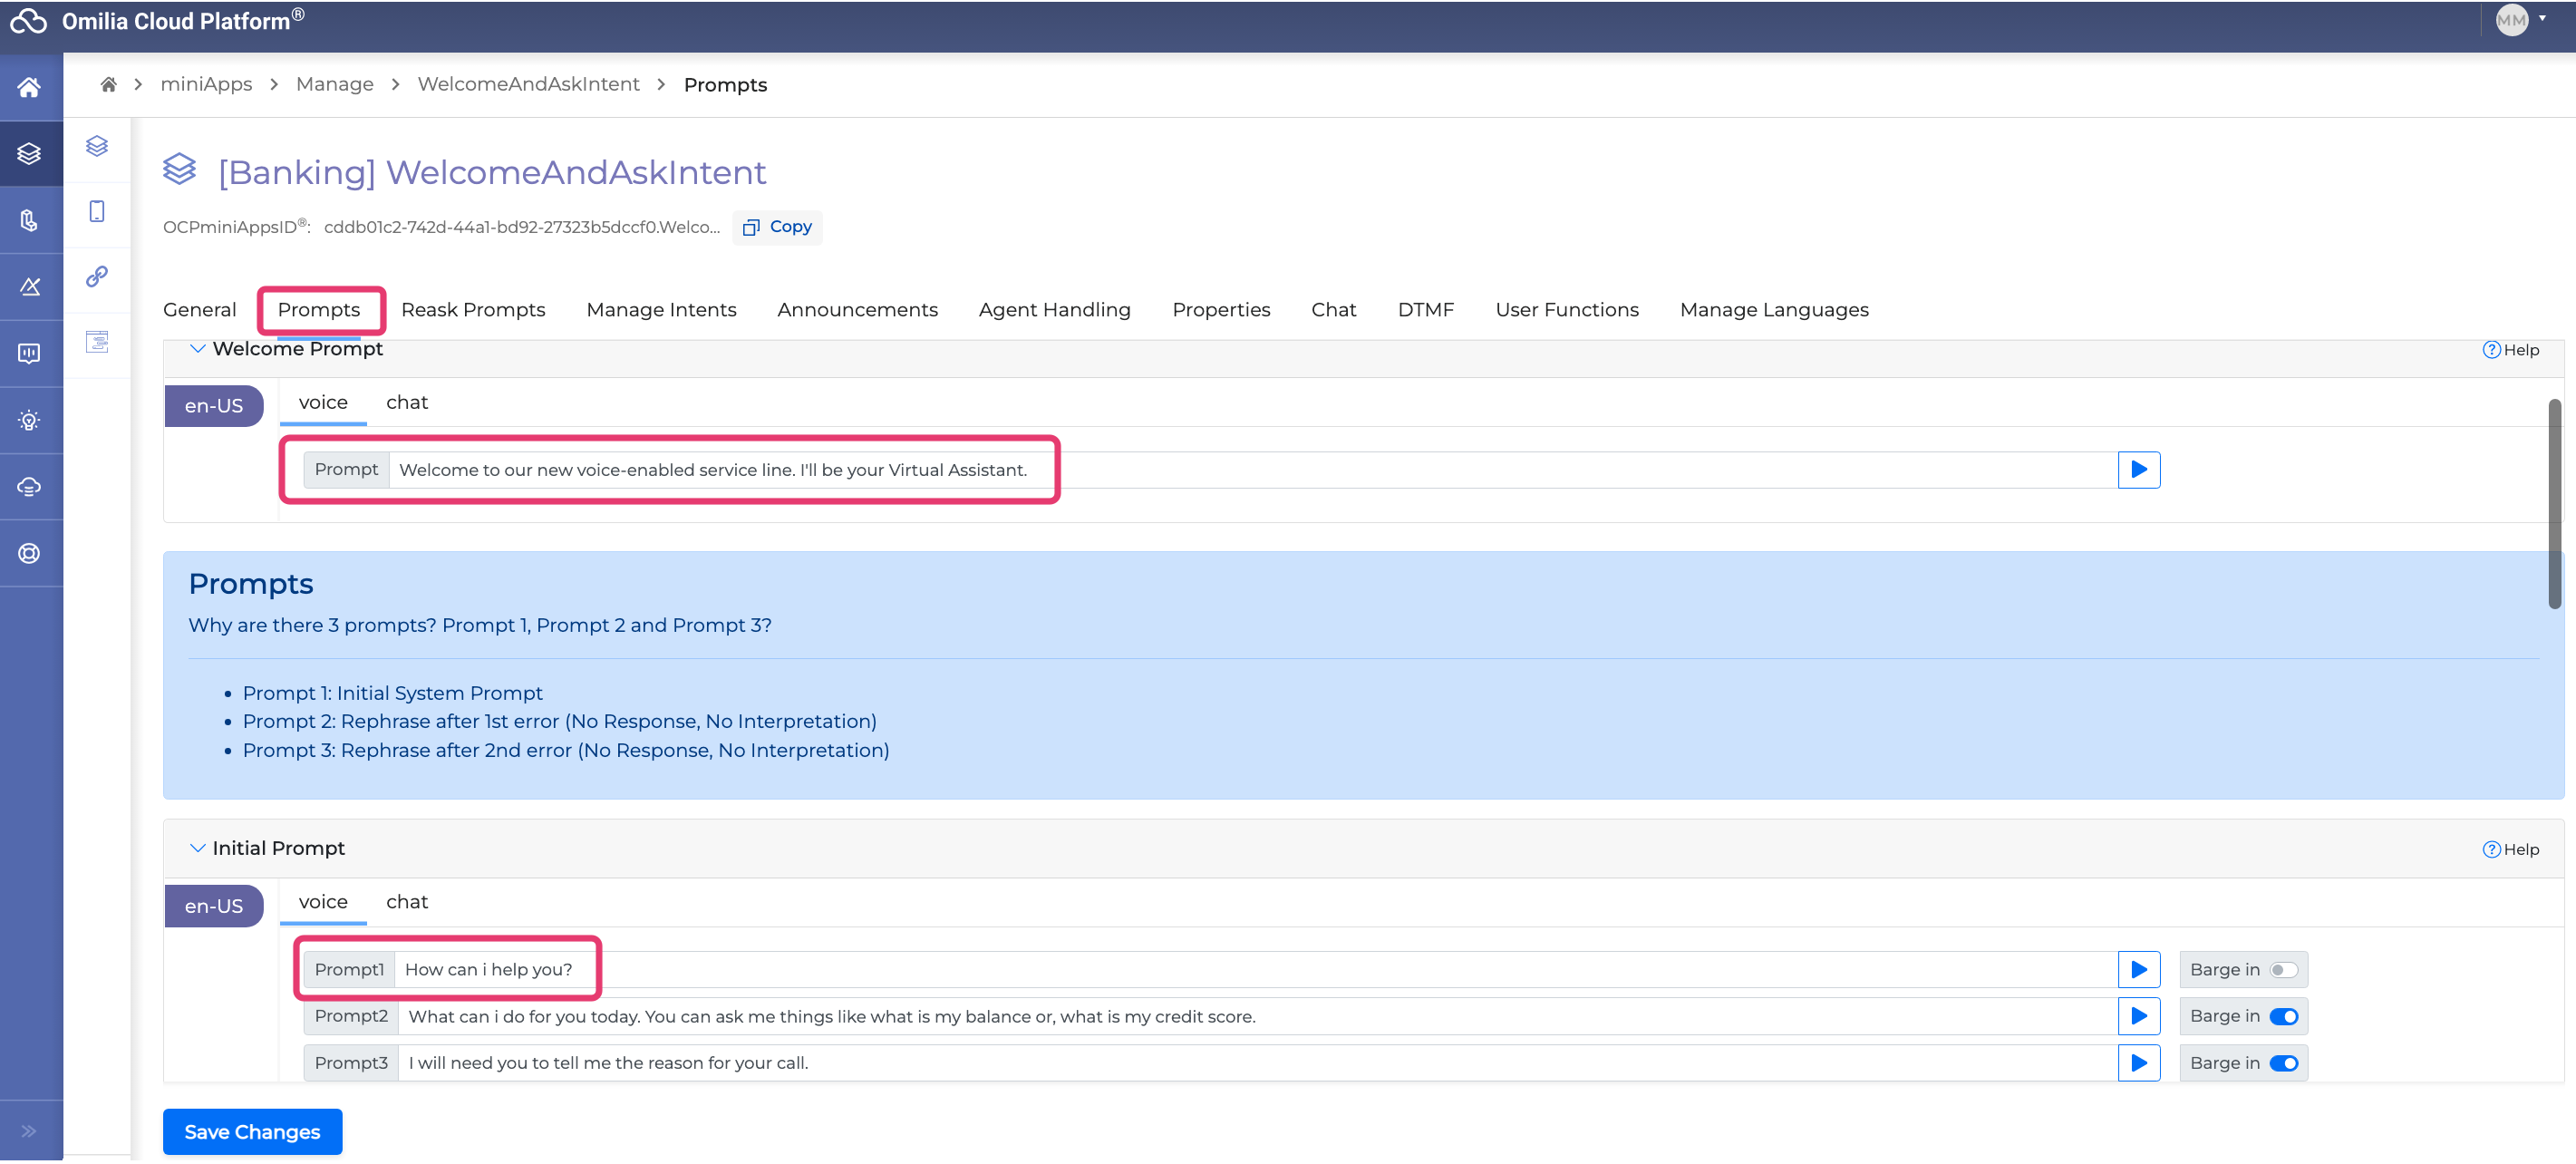Click breadcrumb home icon
Viewport: 2576px width, 1164px height.
pyautogui.click(x=108, y=84)
